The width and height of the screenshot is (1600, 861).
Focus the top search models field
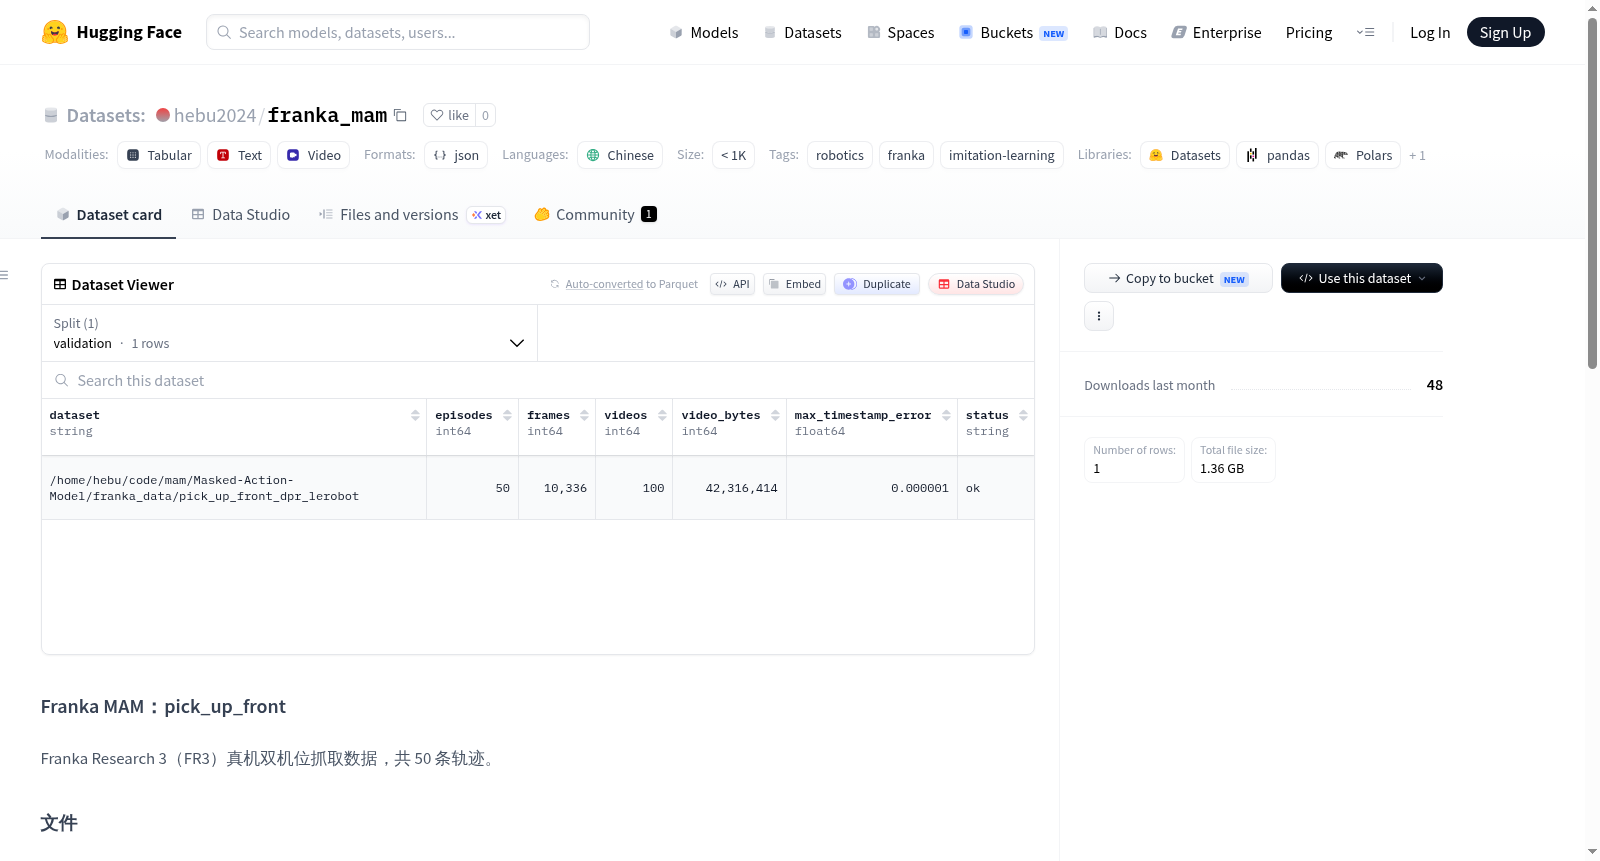(x=398, y=32)
